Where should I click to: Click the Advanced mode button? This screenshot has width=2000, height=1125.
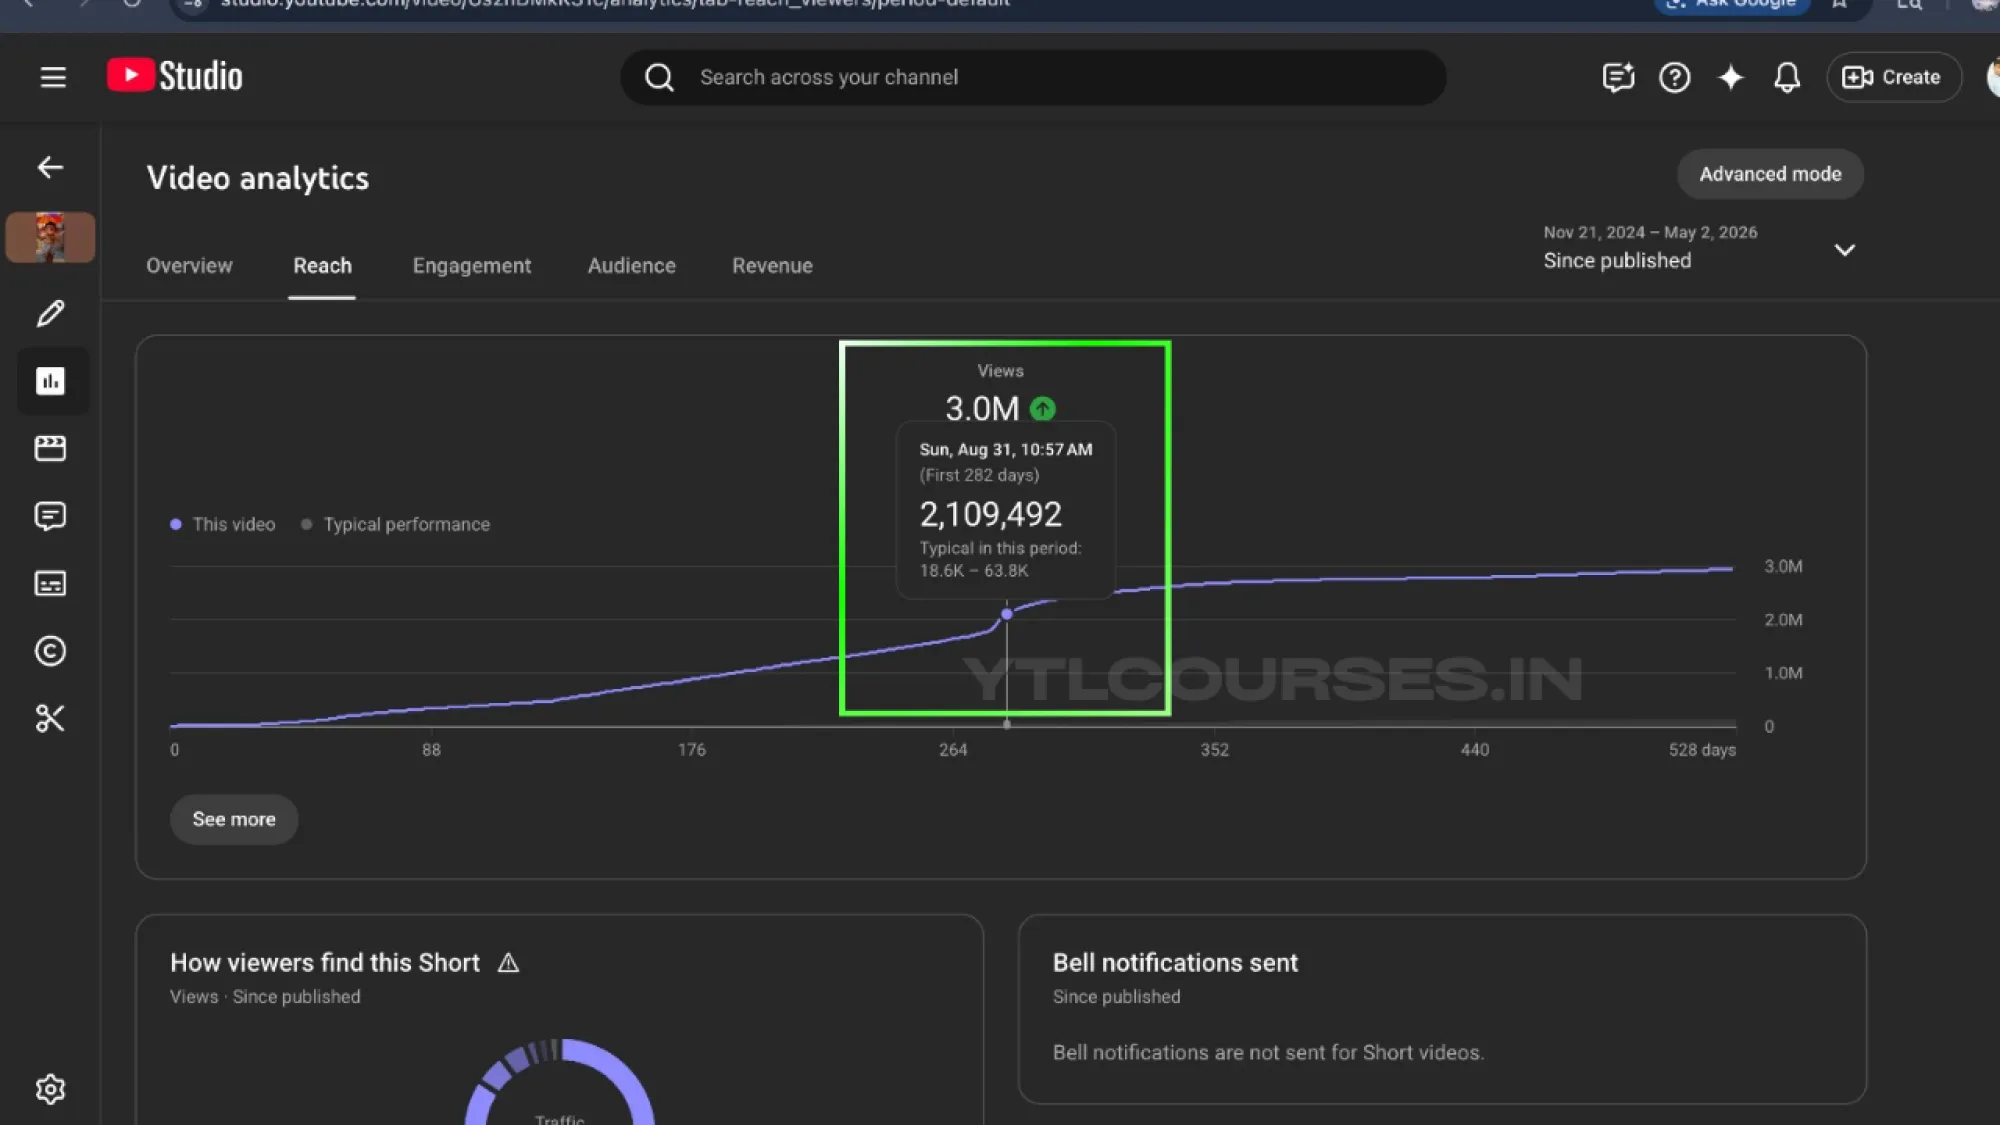tap(1770, 174)
